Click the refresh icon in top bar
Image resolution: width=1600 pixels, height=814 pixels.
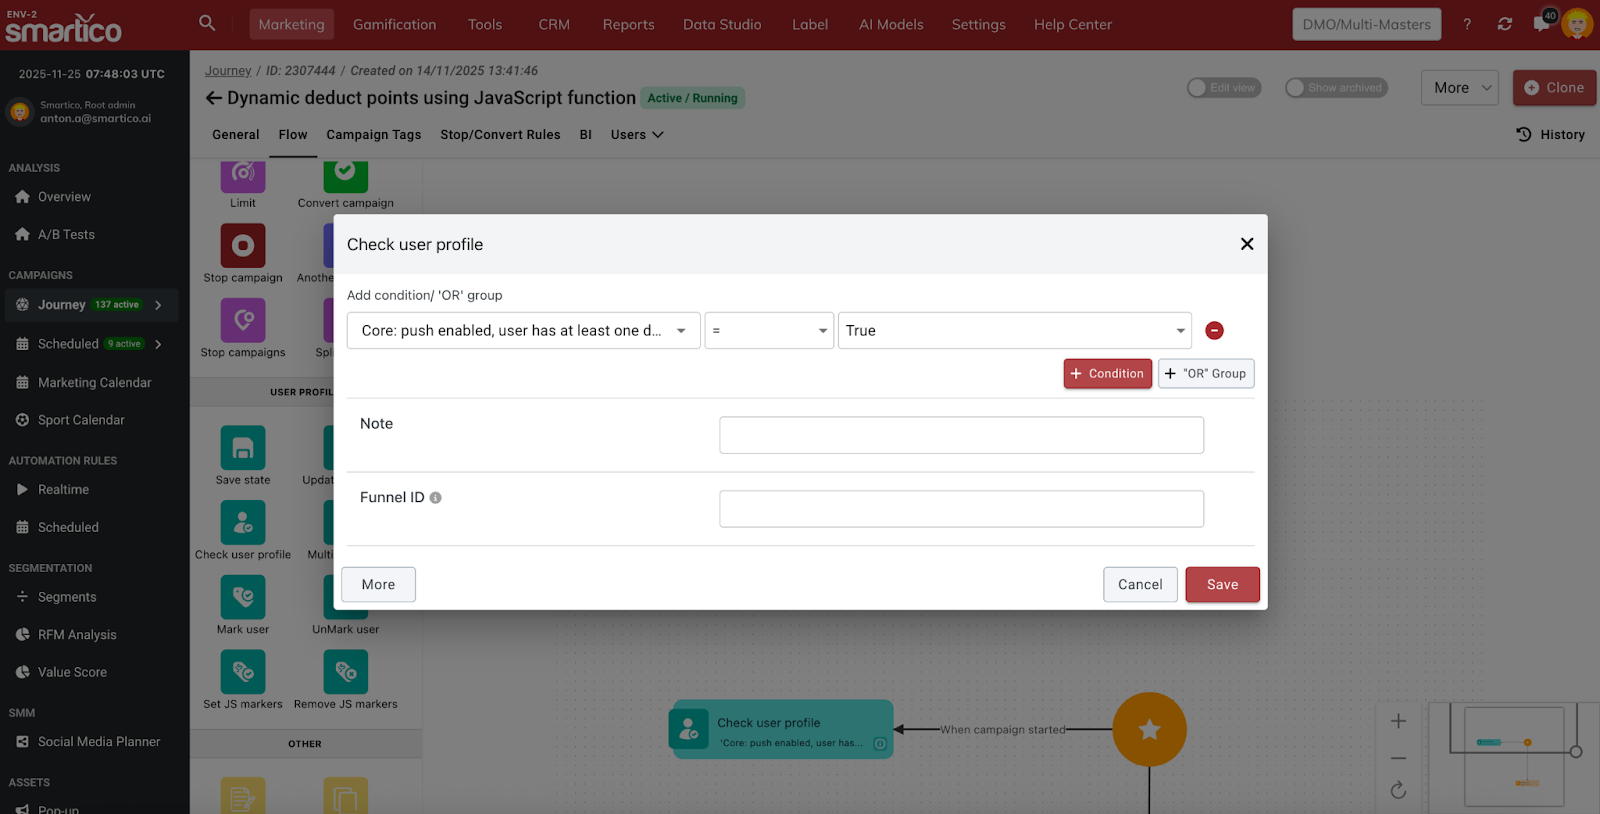pyautogui.click(x=1505, y=24)
